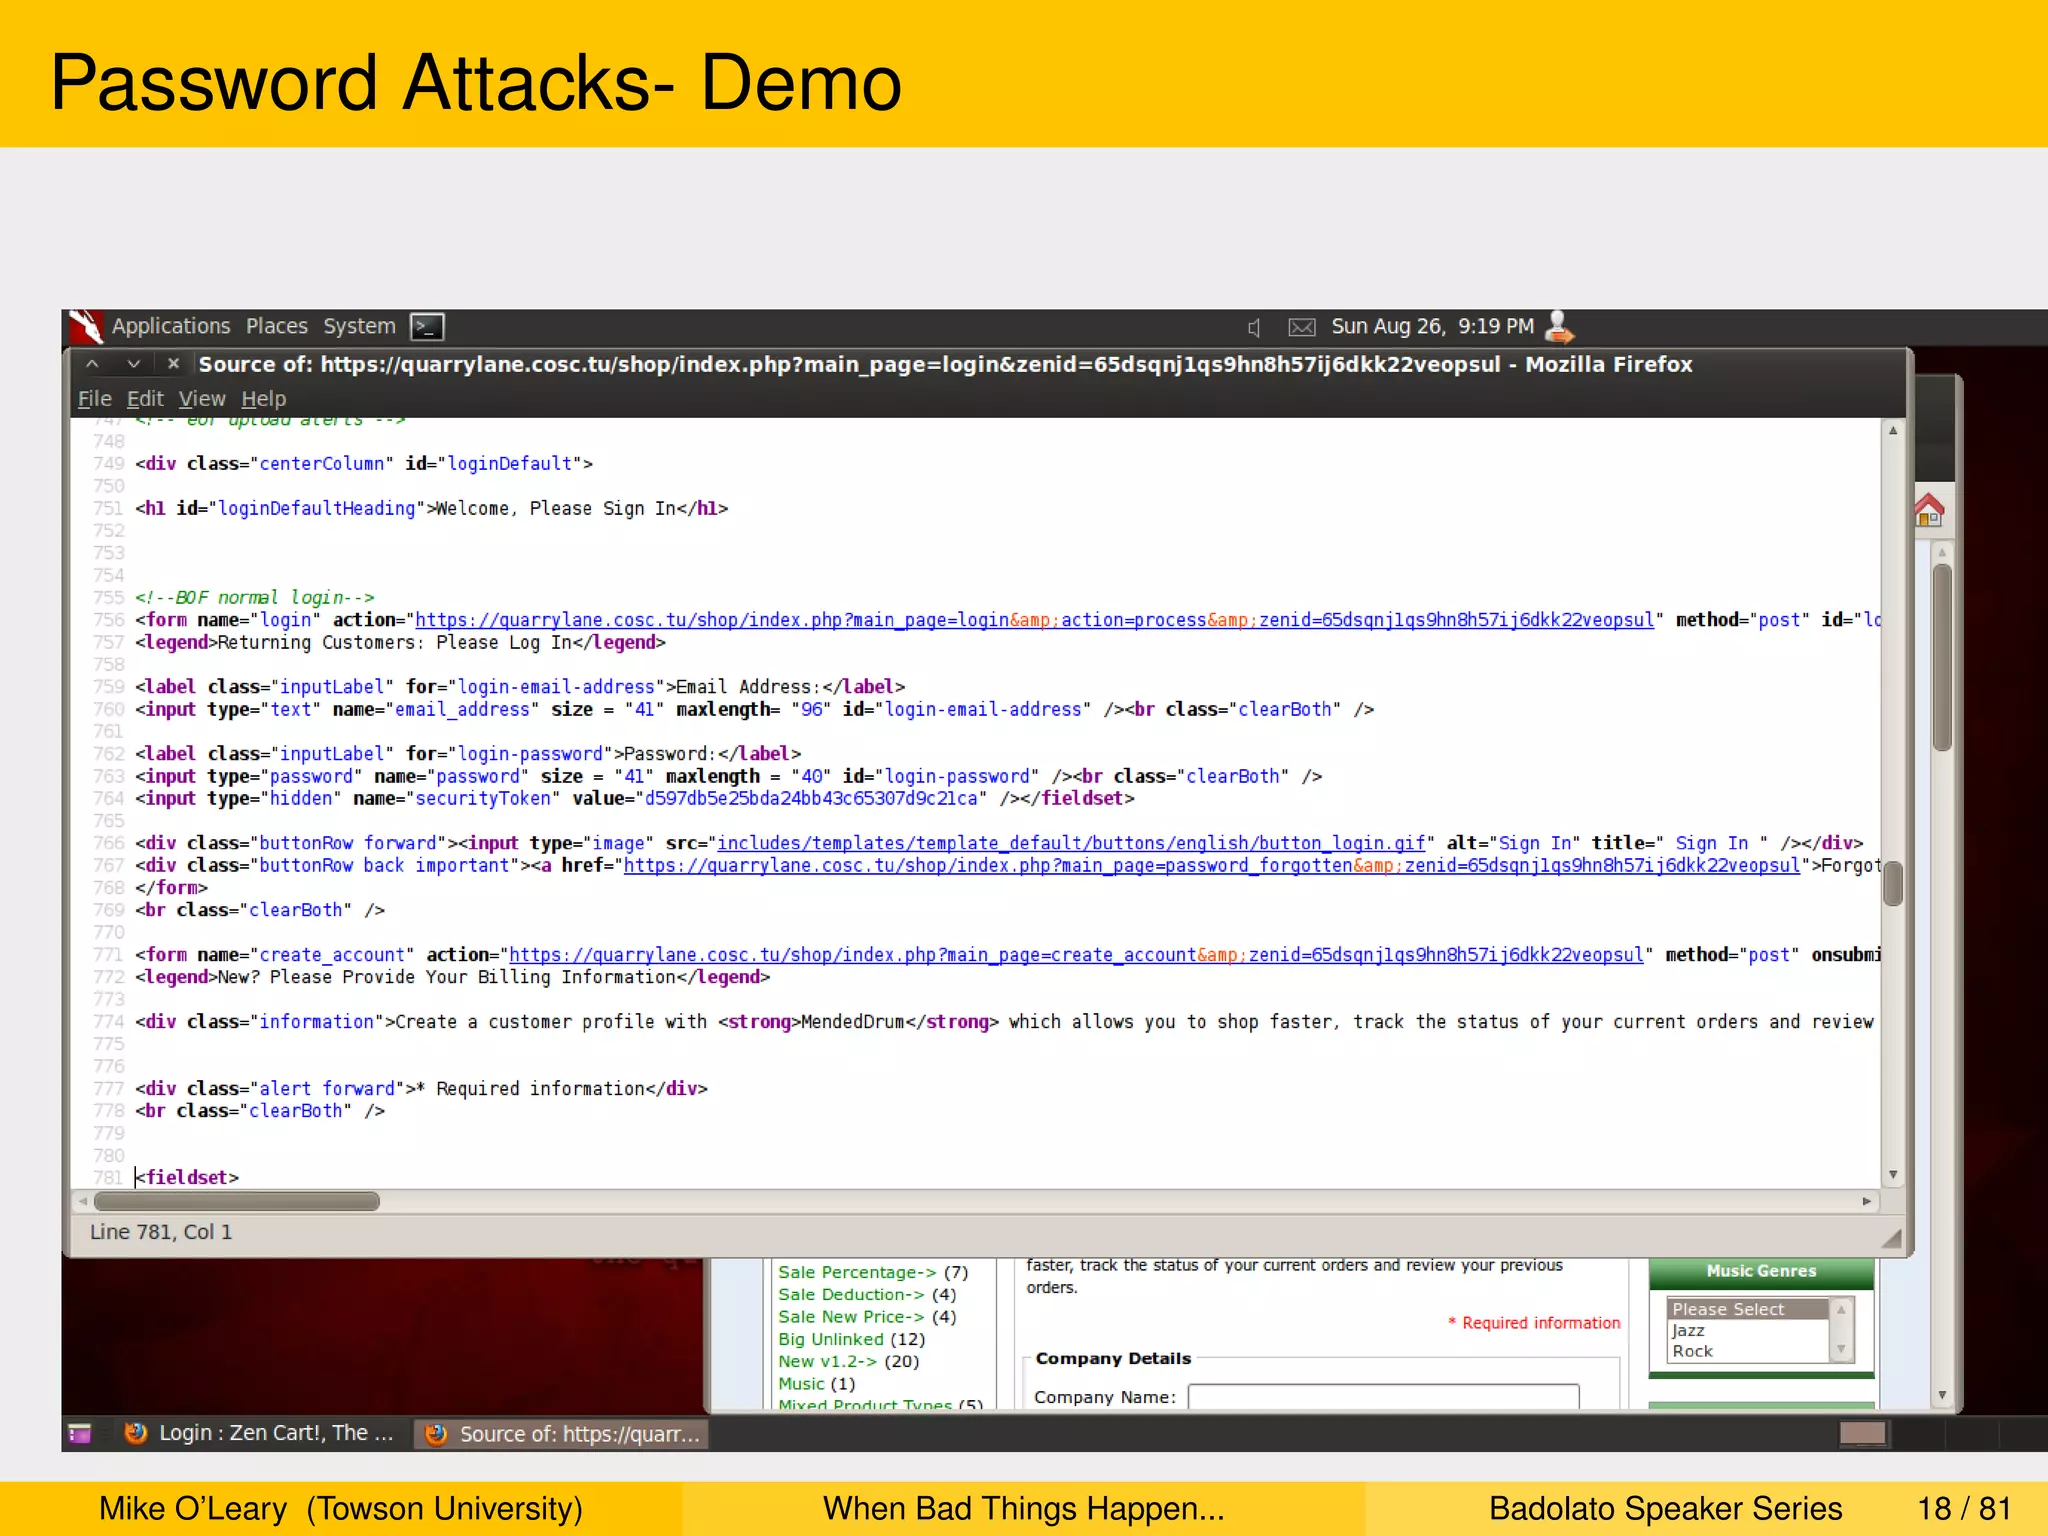Open Big Unlinked category link
This screenshot has width=2048, height=1536.
tap(831, 1339)
